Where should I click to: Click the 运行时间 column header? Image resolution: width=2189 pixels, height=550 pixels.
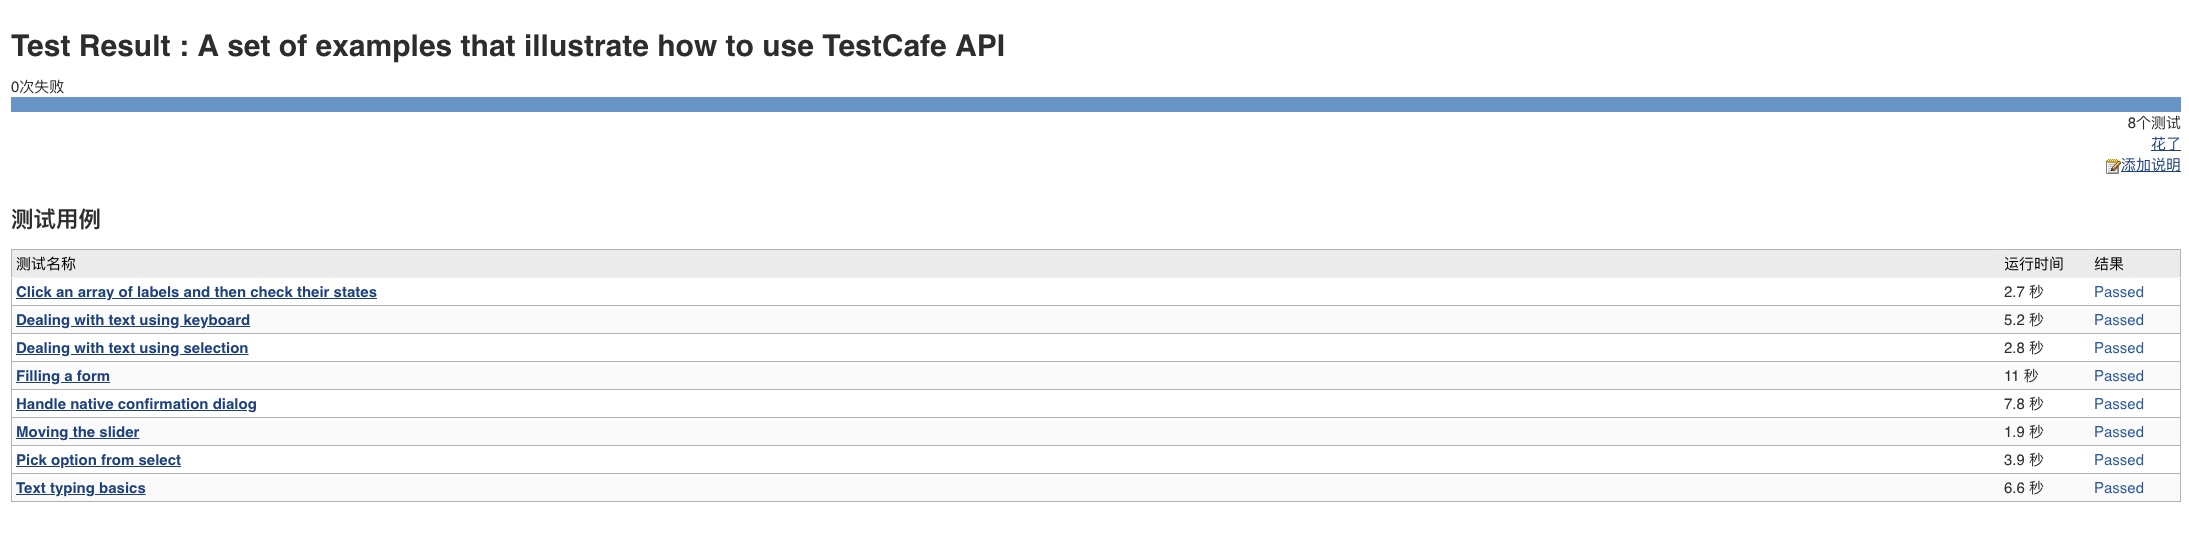click(2033, 264)
